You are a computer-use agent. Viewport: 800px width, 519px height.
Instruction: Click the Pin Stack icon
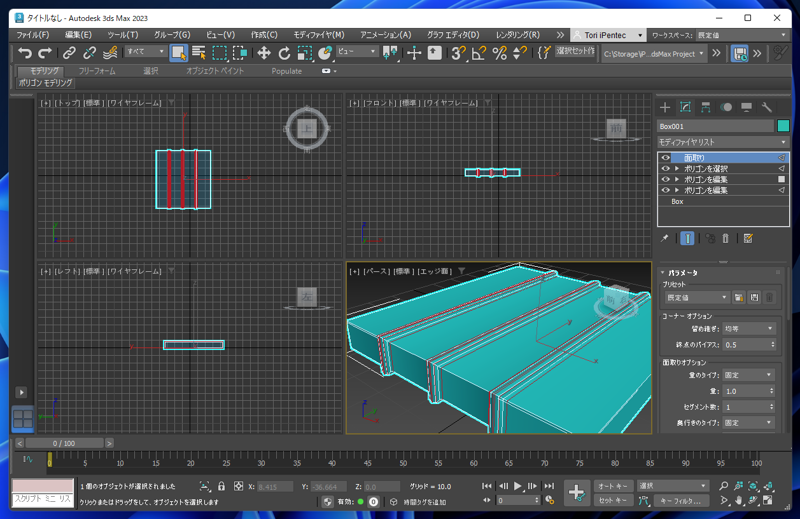[x=664, y=238]
